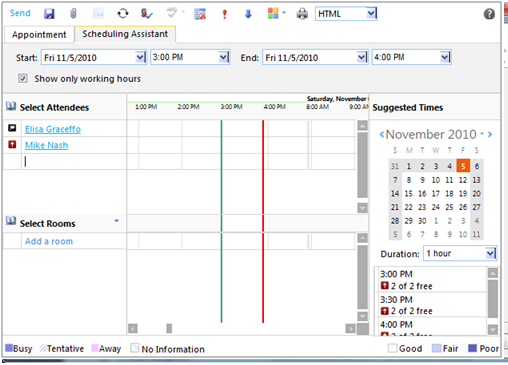Set high importance with red exclamation
This screenshot has width=508, height=365.
[224, 14]
